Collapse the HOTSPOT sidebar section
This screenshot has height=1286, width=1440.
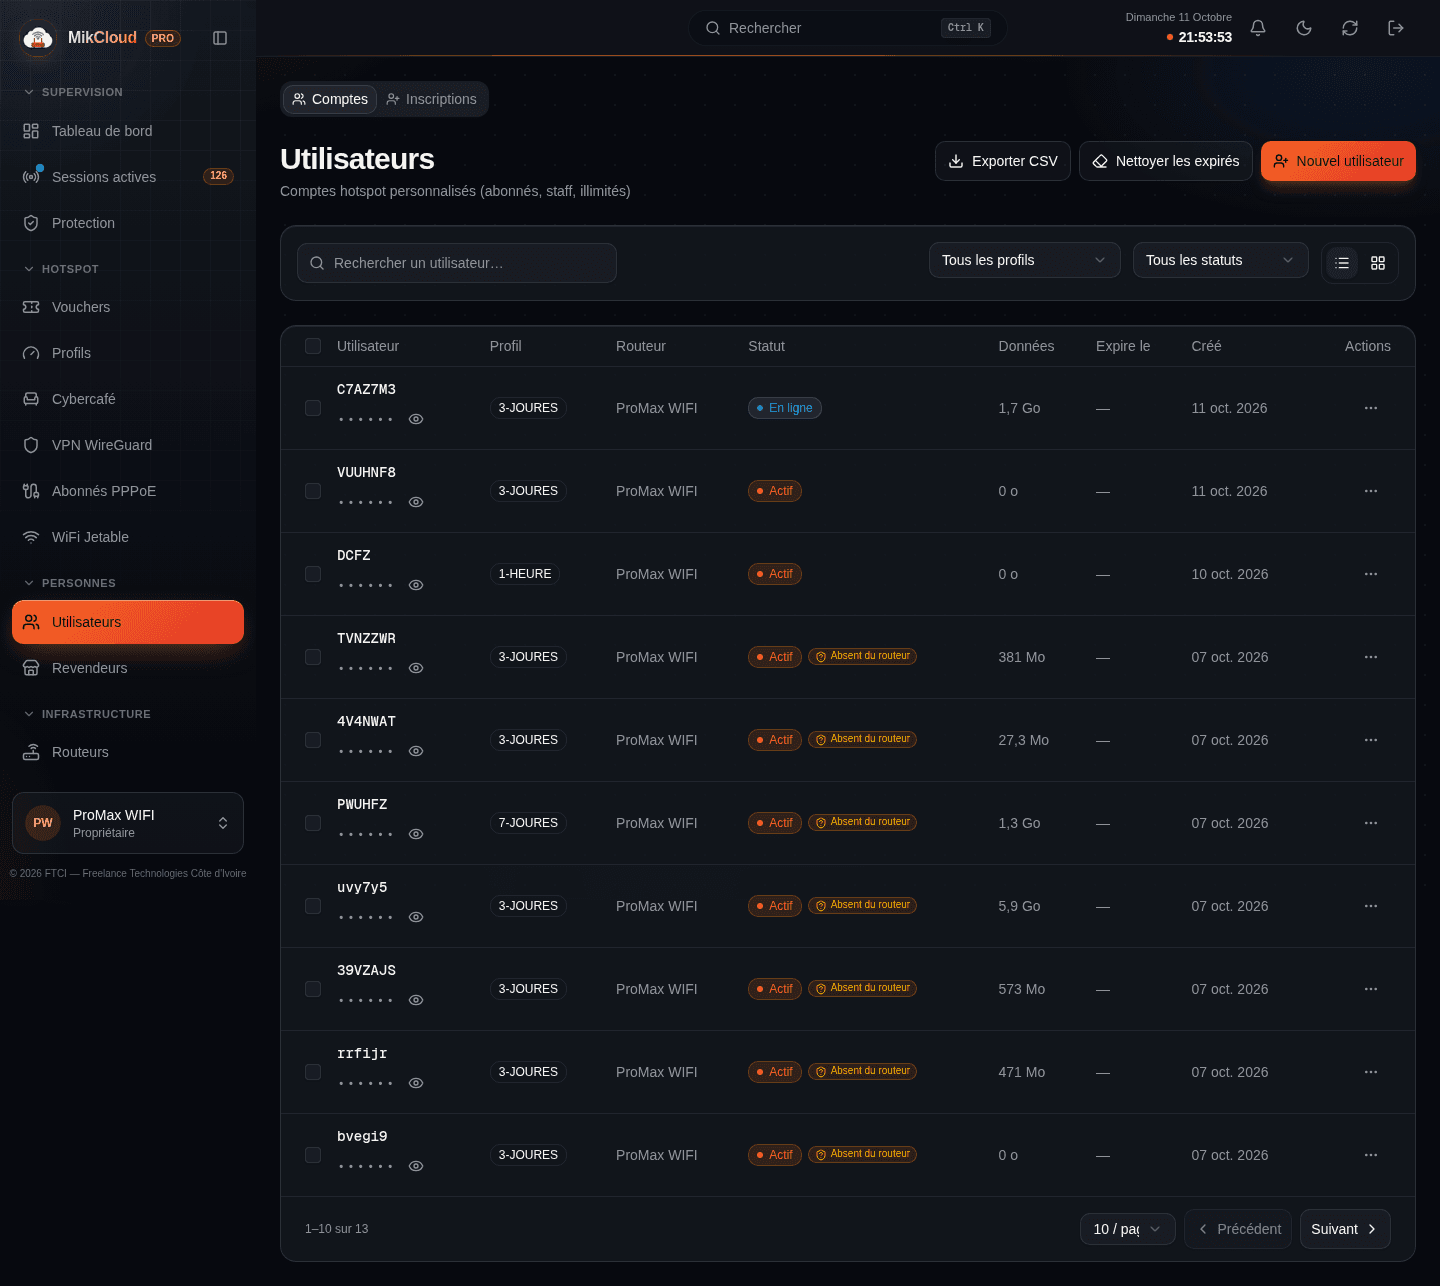62,269
